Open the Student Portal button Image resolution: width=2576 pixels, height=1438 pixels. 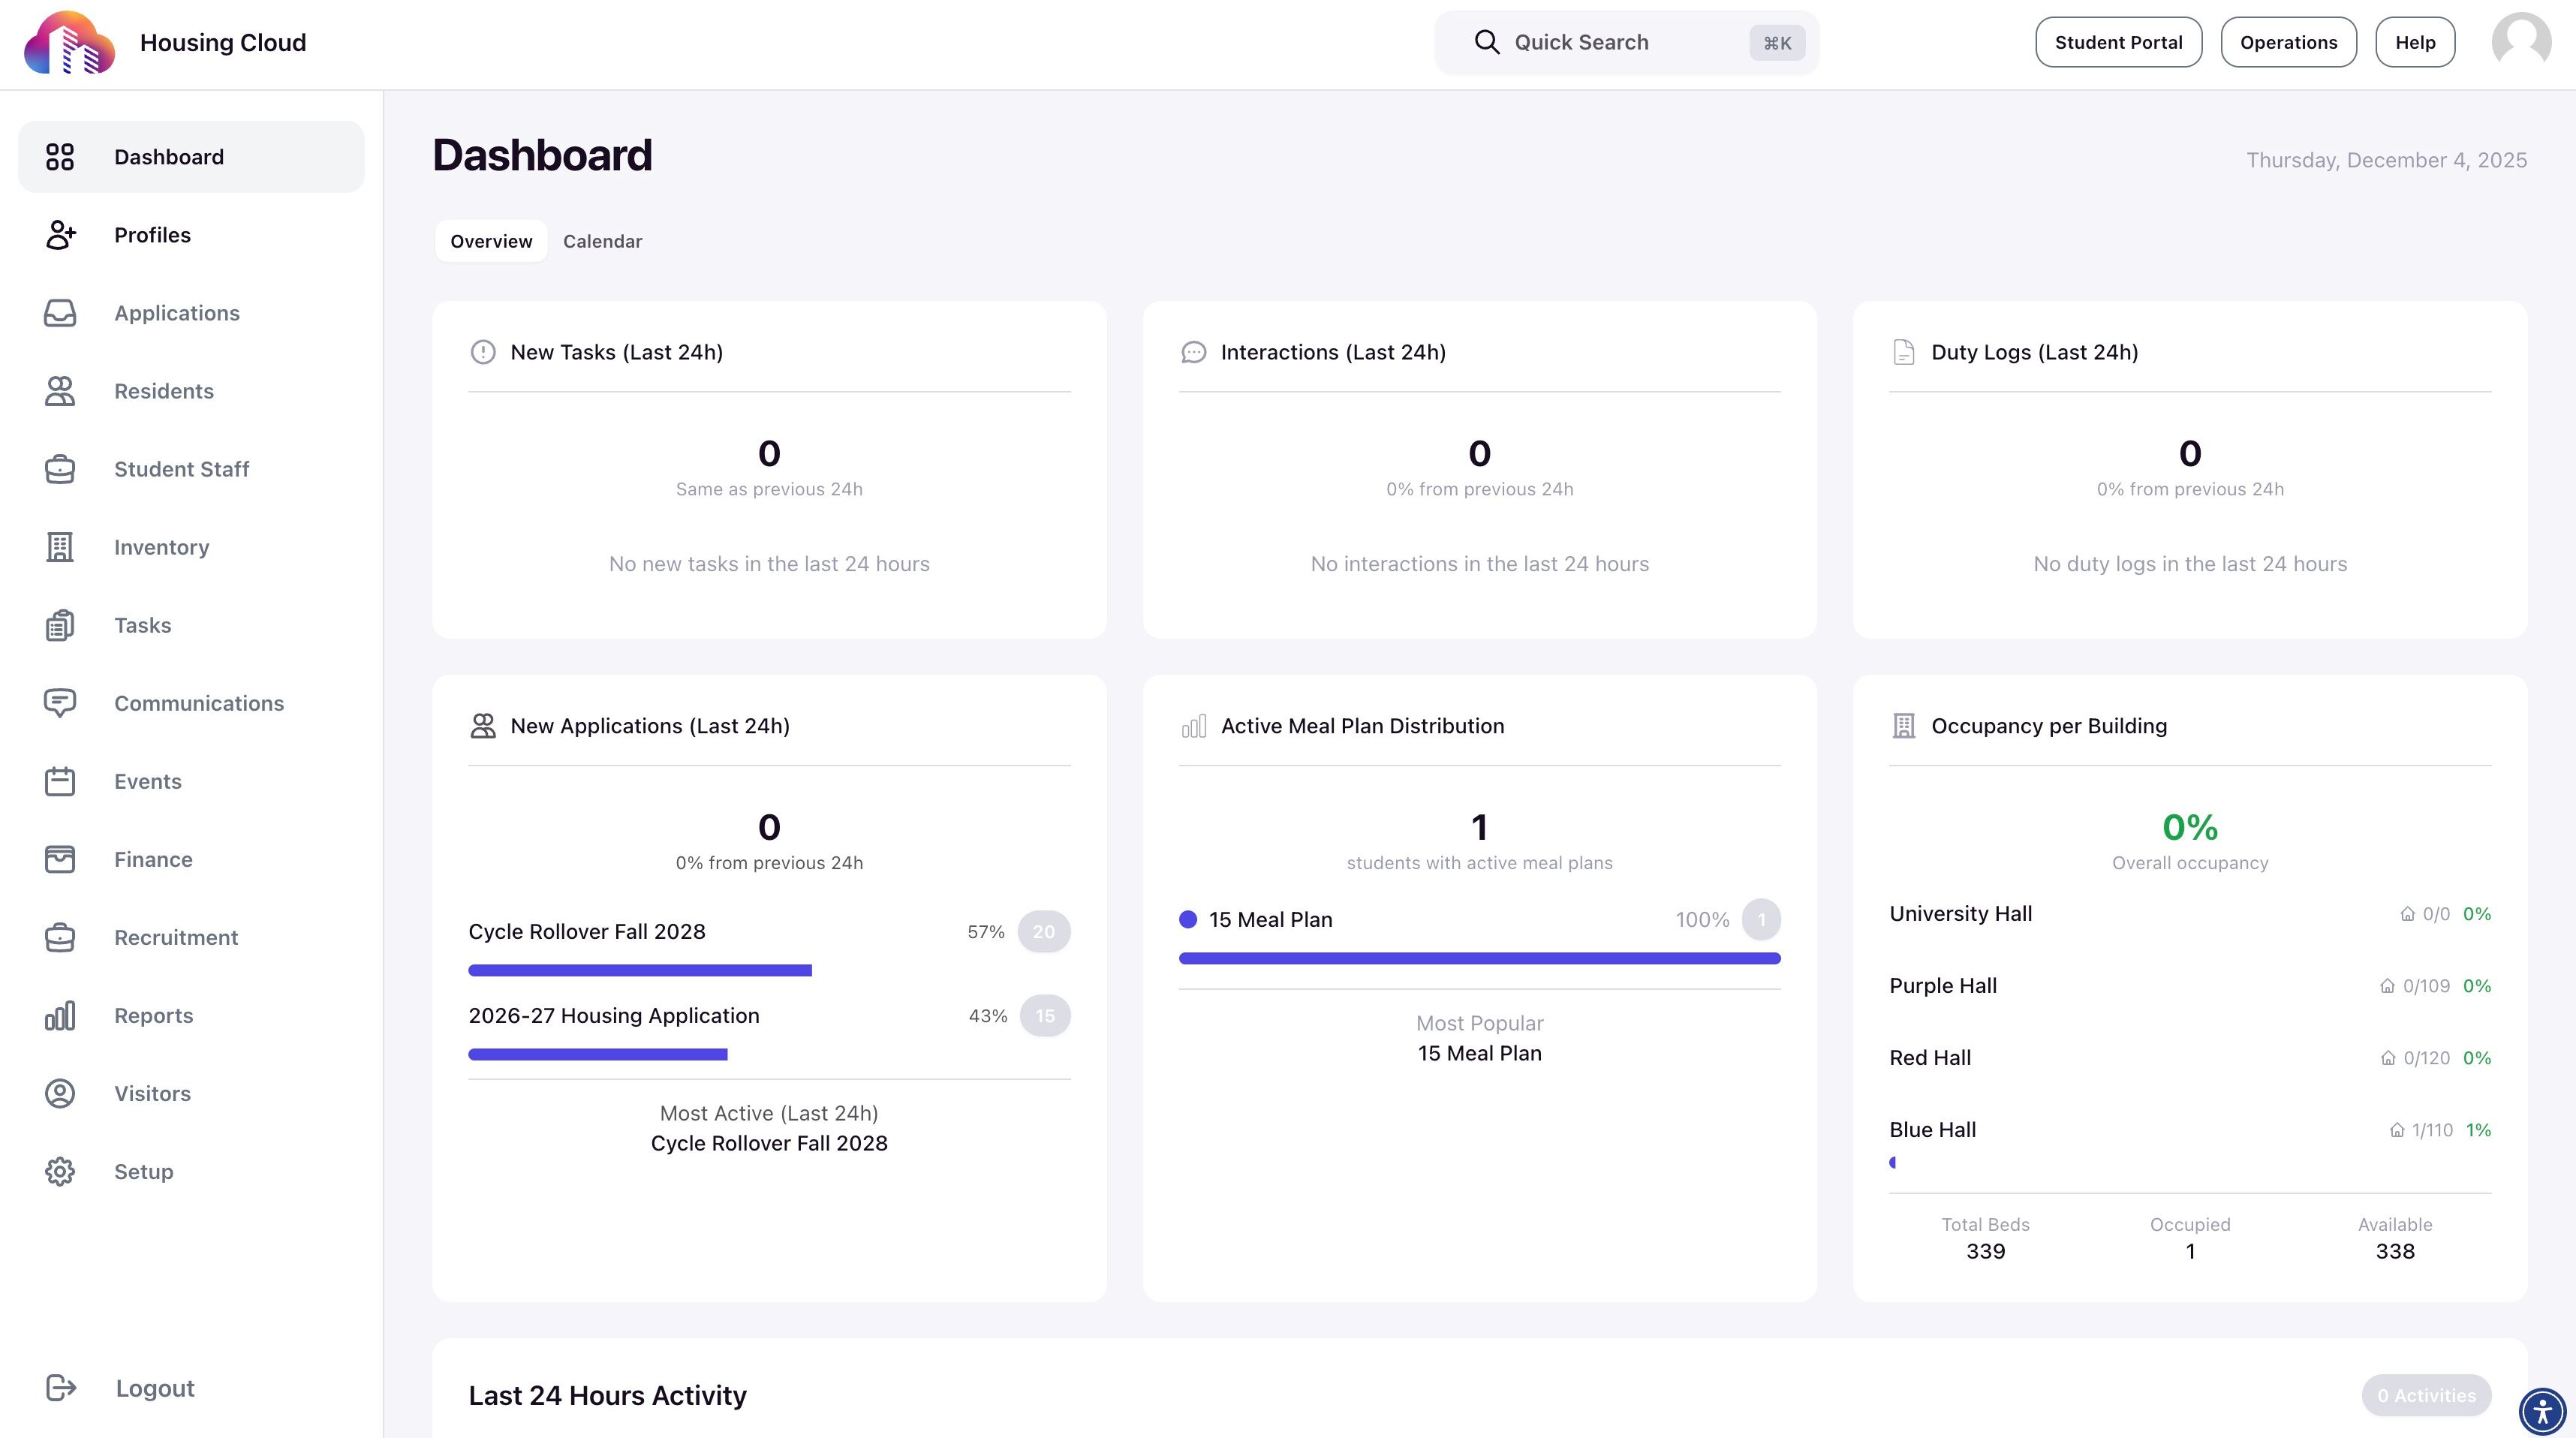click(x=2118, y=42)
